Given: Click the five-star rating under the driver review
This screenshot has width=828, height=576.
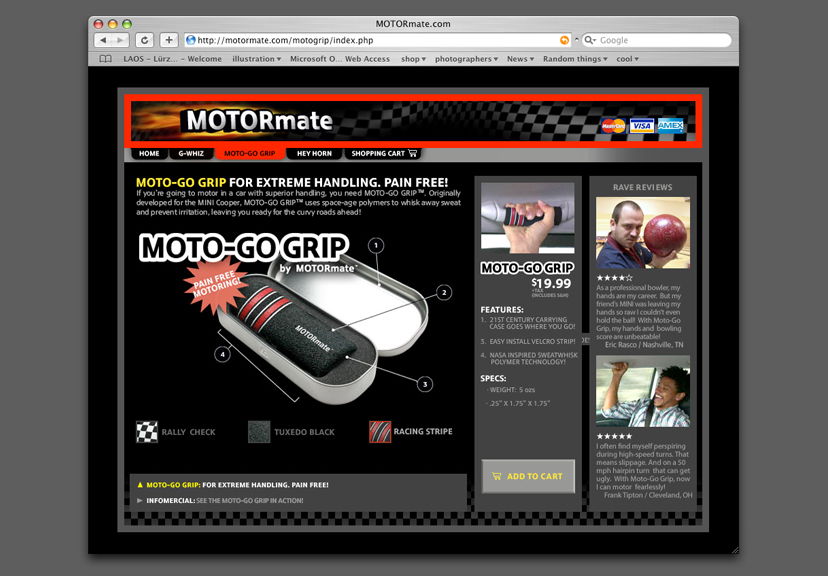Looking at the screenshot, I should (x=614, y=436).
